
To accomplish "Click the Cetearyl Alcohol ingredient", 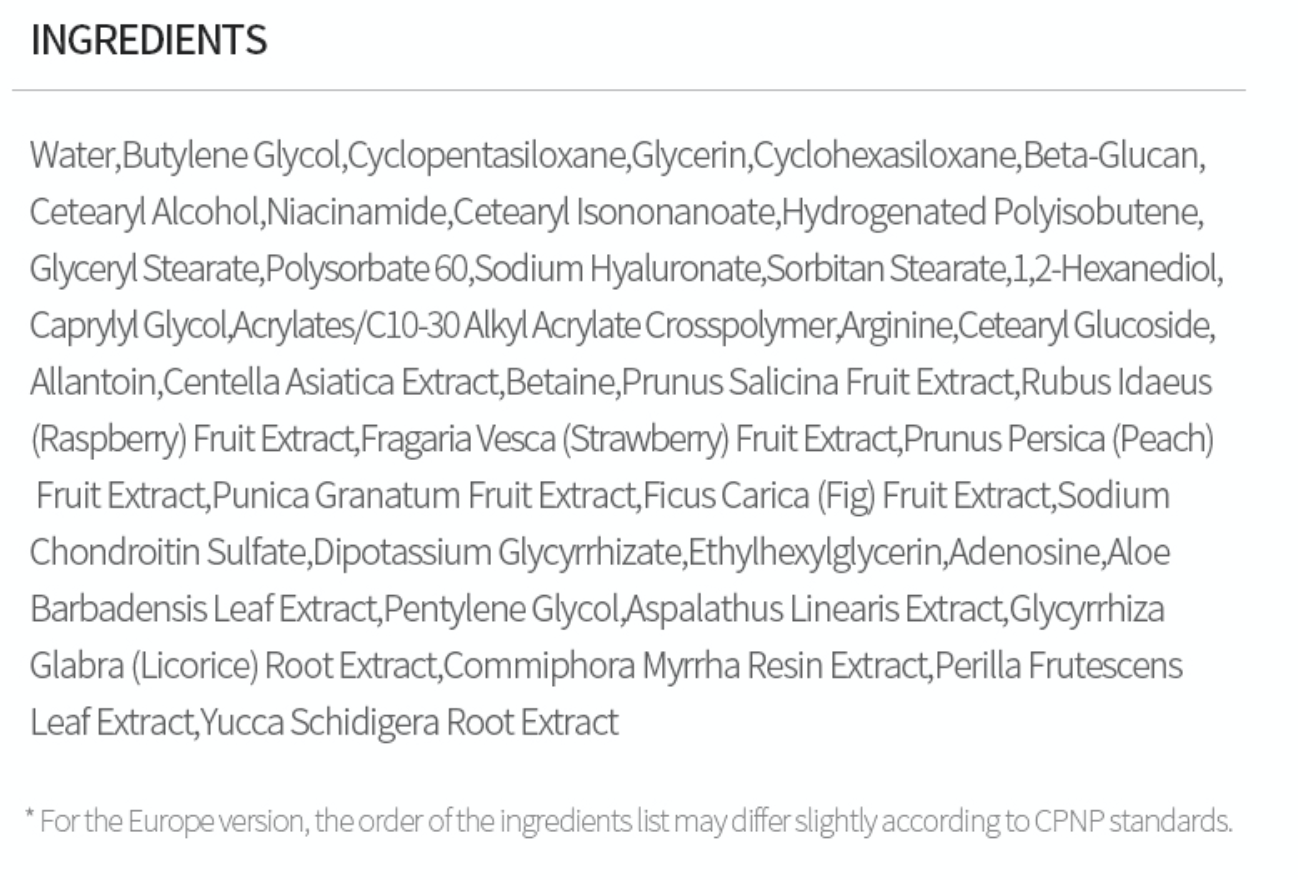I will tap(144, 212).
